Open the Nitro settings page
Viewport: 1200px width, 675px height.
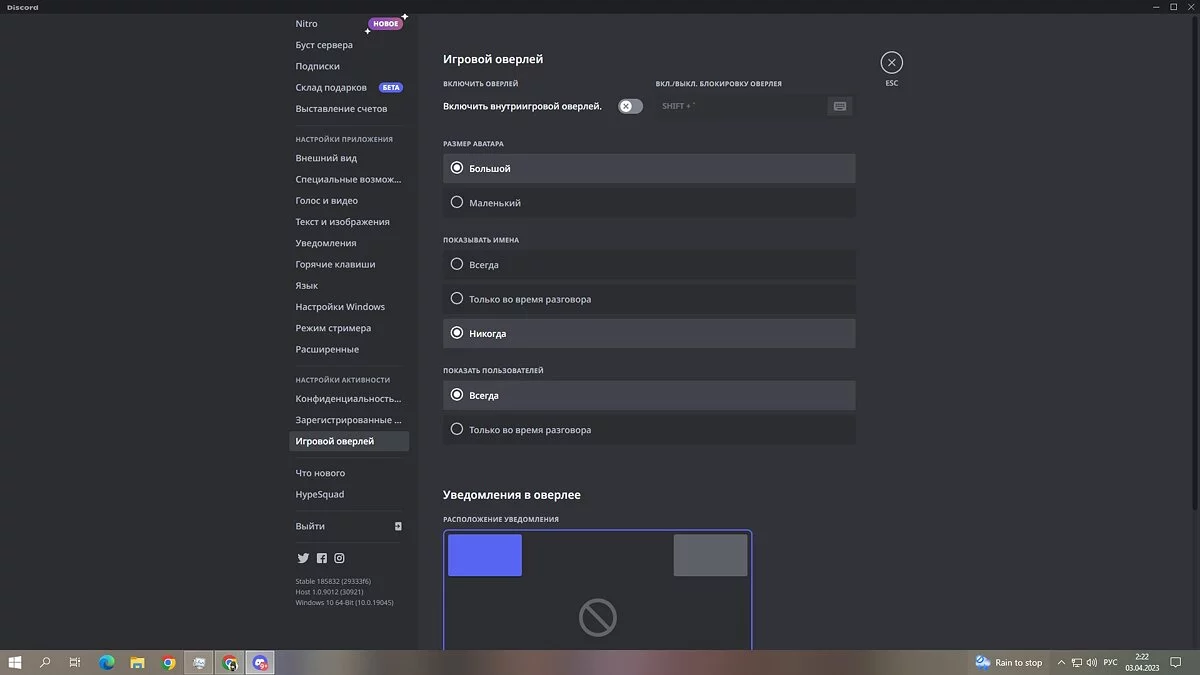(x=307, y=24)
